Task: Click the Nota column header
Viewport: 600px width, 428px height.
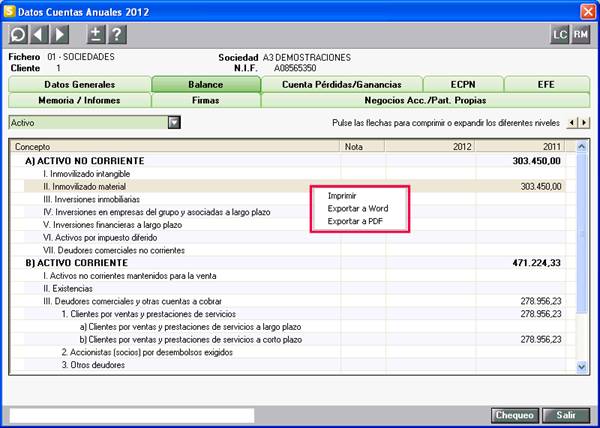Action: pyautogui.click(x=363, y=146)
